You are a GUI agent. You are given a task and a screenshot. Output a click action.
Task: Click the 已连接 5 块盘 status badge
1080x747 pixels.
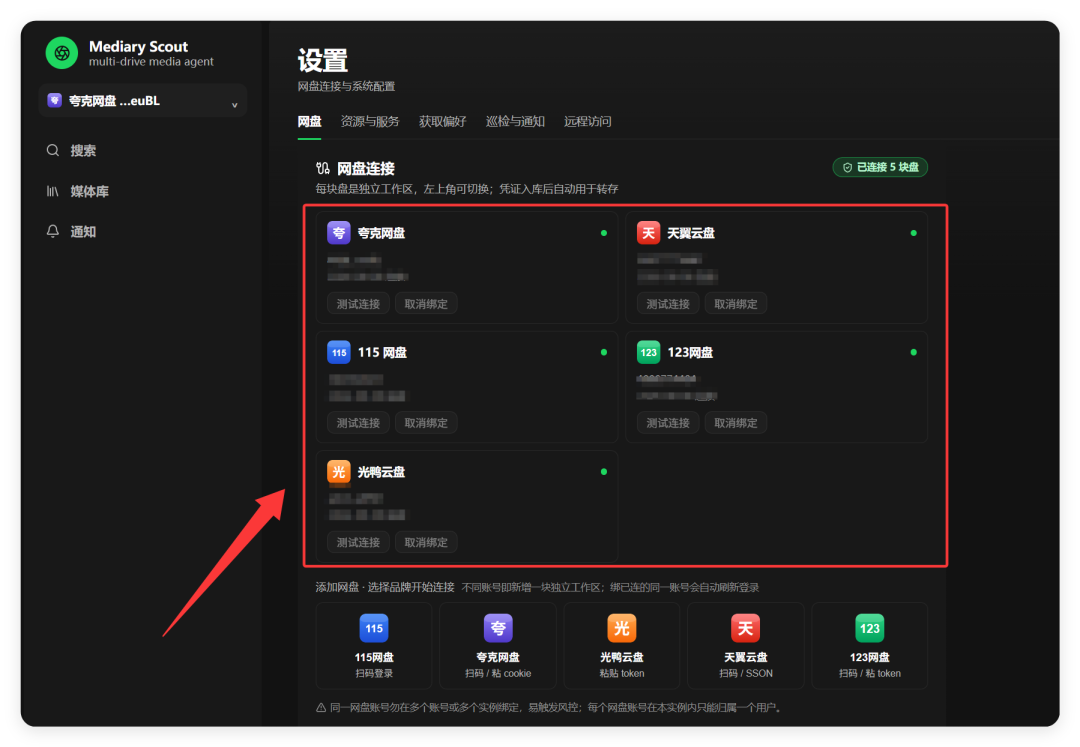point(880,167)
